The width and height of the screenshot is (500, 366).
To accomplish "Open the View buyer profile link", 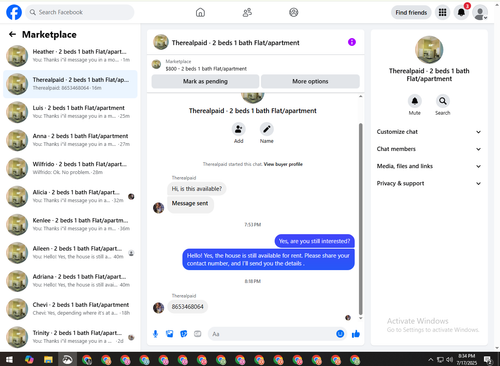I will pos(283,164).
